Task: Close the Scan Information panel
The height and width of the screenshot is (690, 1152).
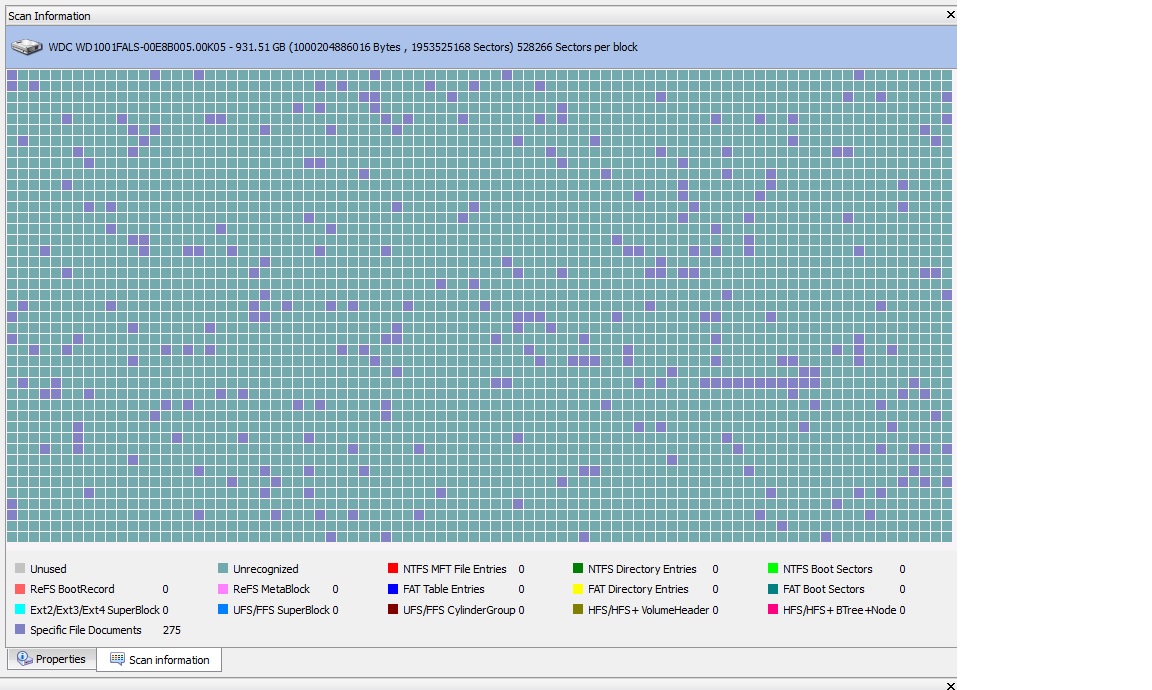Action: tap(950, 15)
